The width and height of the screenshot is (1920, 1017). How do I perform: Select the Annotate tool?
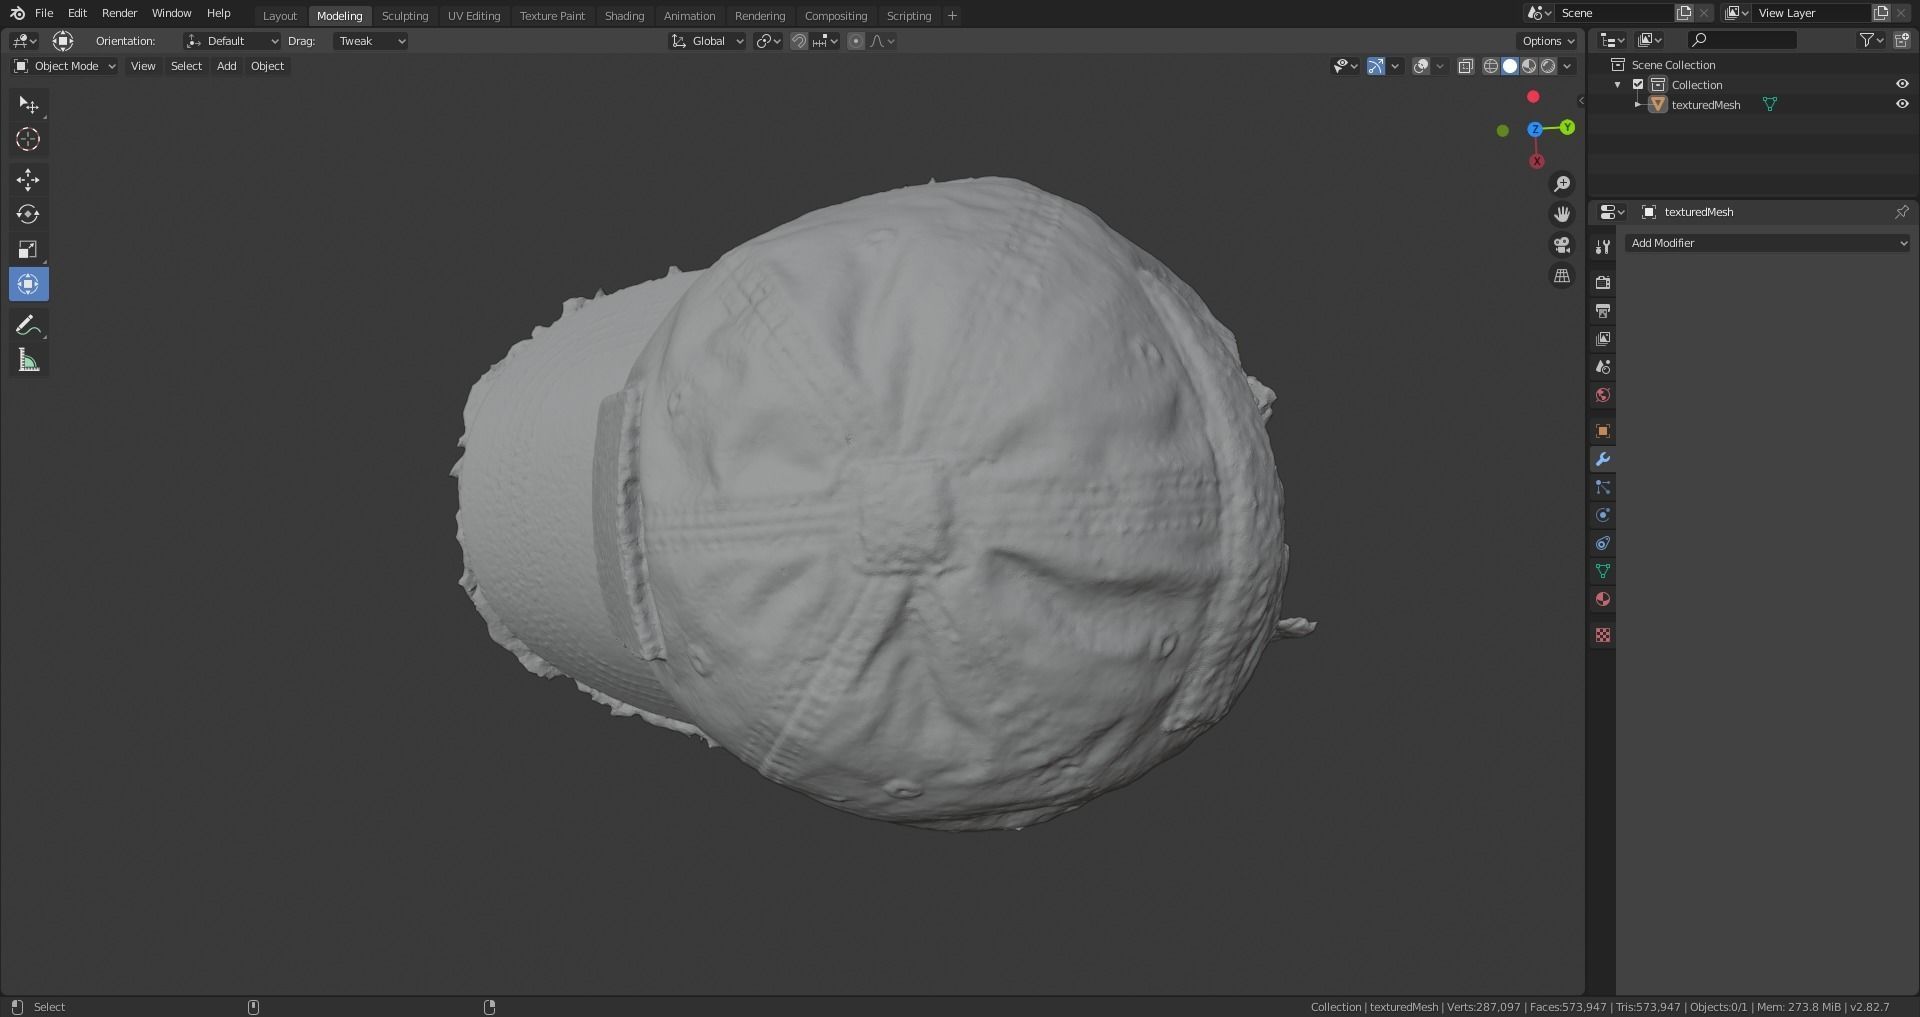coord(28,324)
